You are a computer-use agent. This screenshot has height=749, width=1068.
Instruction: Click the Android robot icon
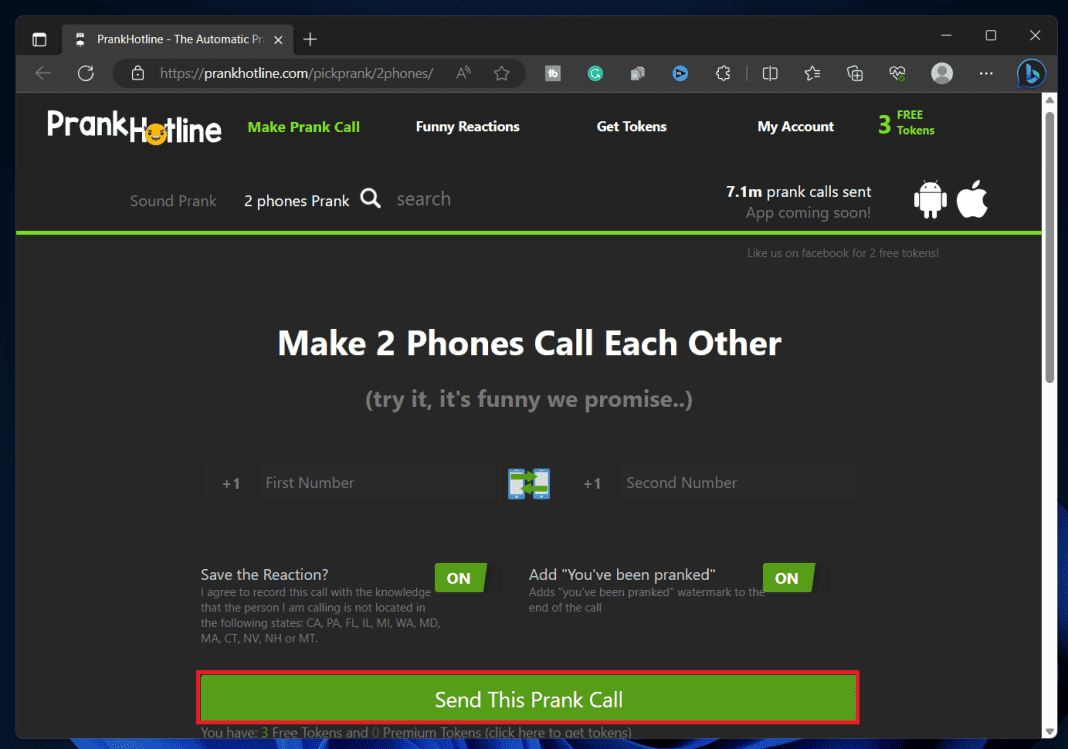(930, 198)
